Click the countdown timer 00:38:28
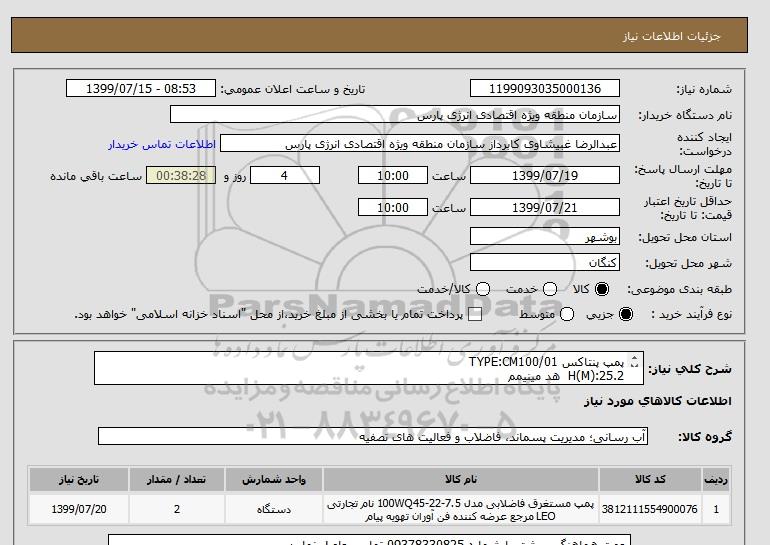The width and height of the screenshot is (770, 545). (181, 175)
